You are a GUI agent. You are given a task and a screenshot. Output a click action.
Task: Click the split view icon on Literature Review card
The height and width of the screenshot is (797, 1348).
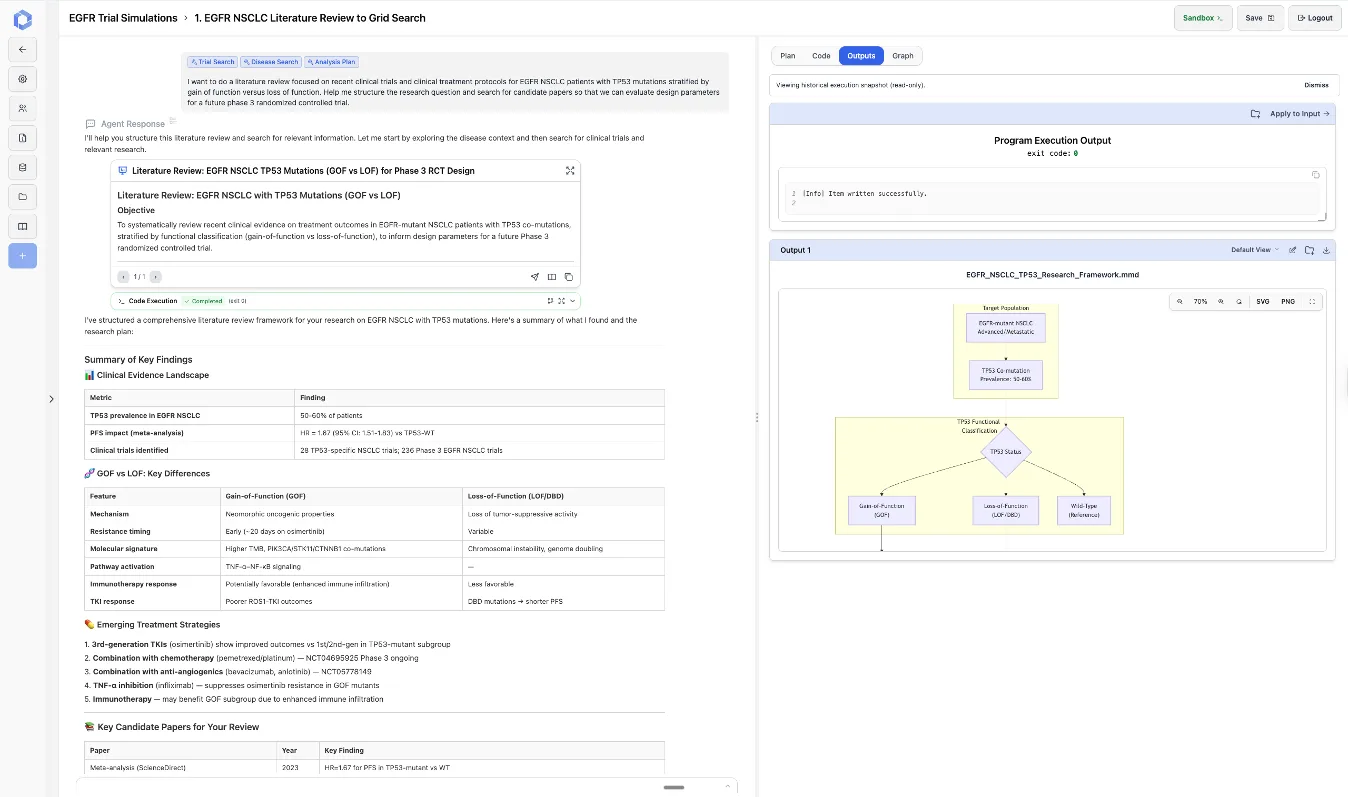click(x=552, y=277)
